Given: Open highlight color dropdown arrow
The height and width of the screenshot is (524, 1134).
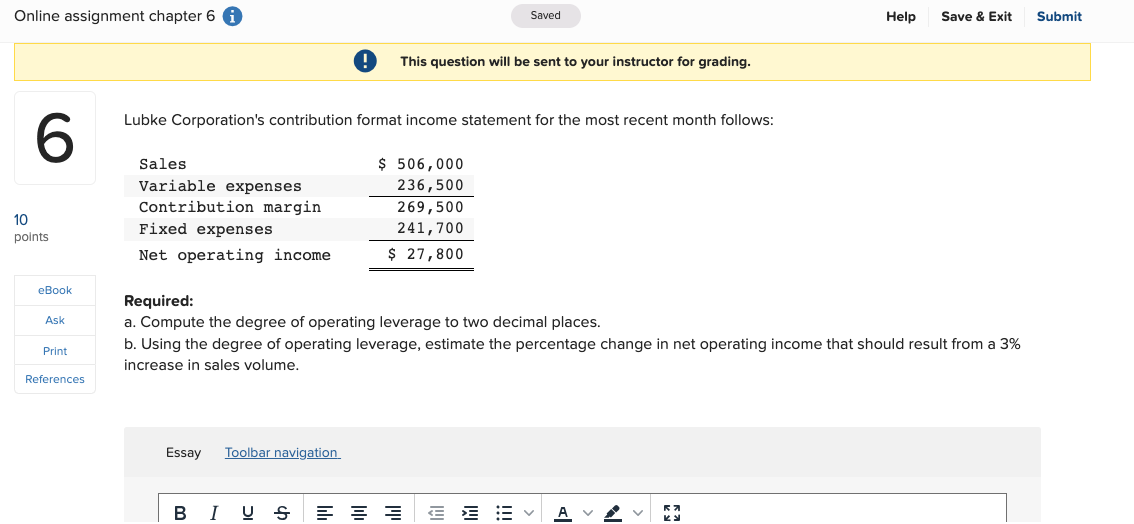Looking at the screenshot, I should pyautogui.click(x=637, y=513).
